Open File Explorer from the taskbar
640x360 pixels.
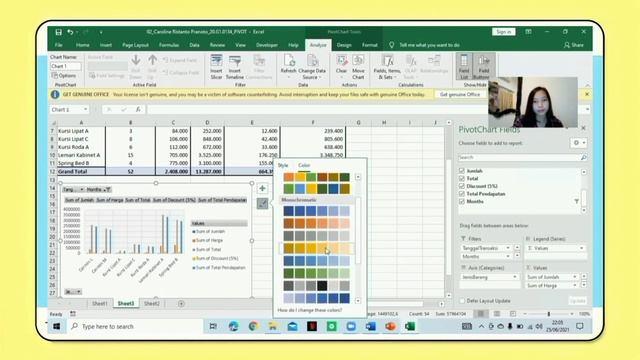pyautogui.click(x=273, y=326)
